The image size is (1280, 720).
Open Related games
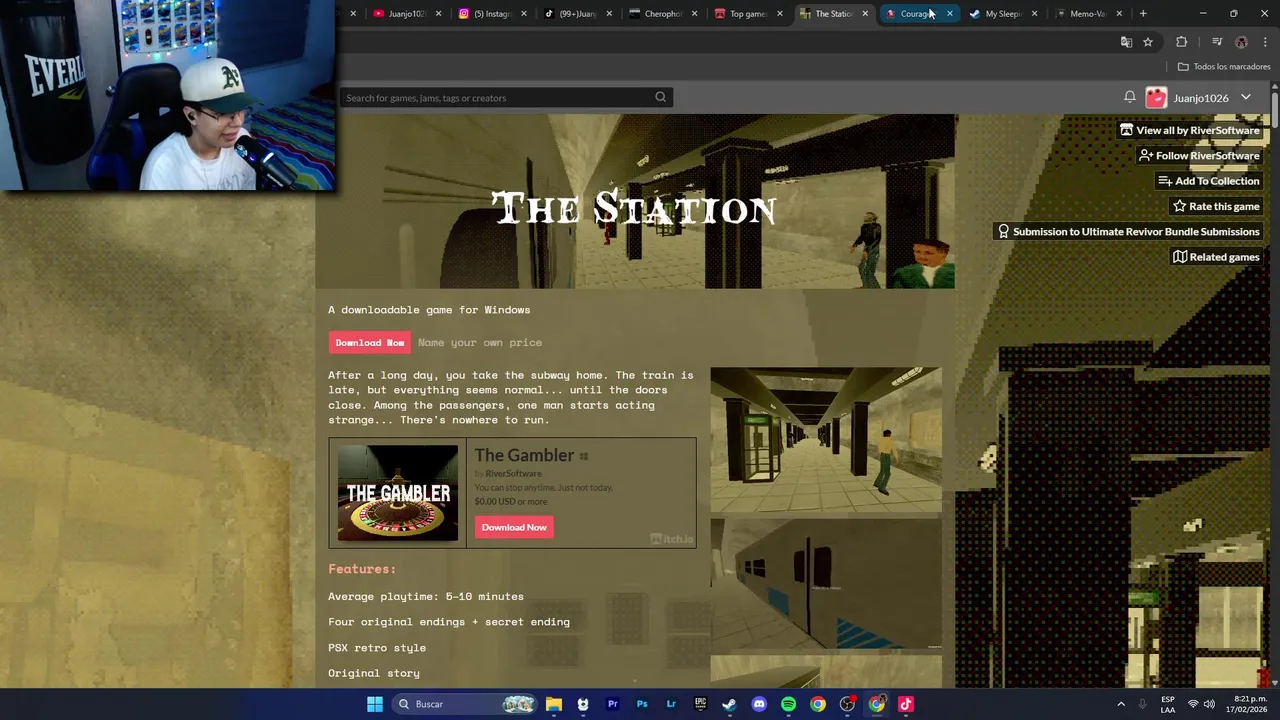(1215, 257)
